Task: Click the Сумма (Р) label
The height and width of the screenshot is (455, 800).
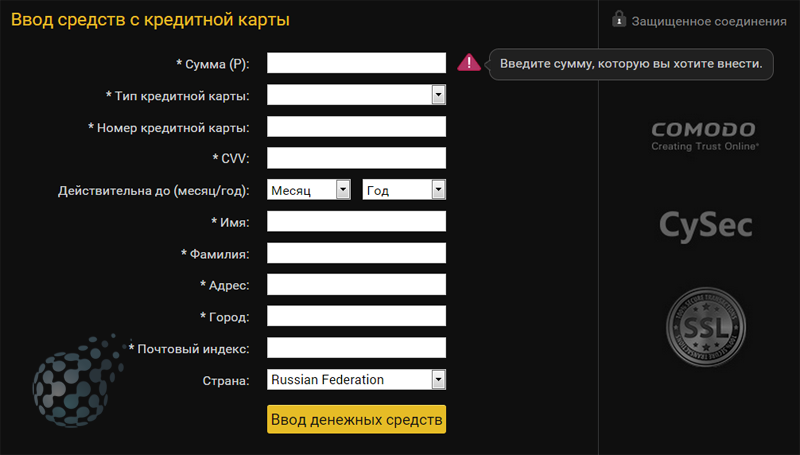Action: coord(213,64)
